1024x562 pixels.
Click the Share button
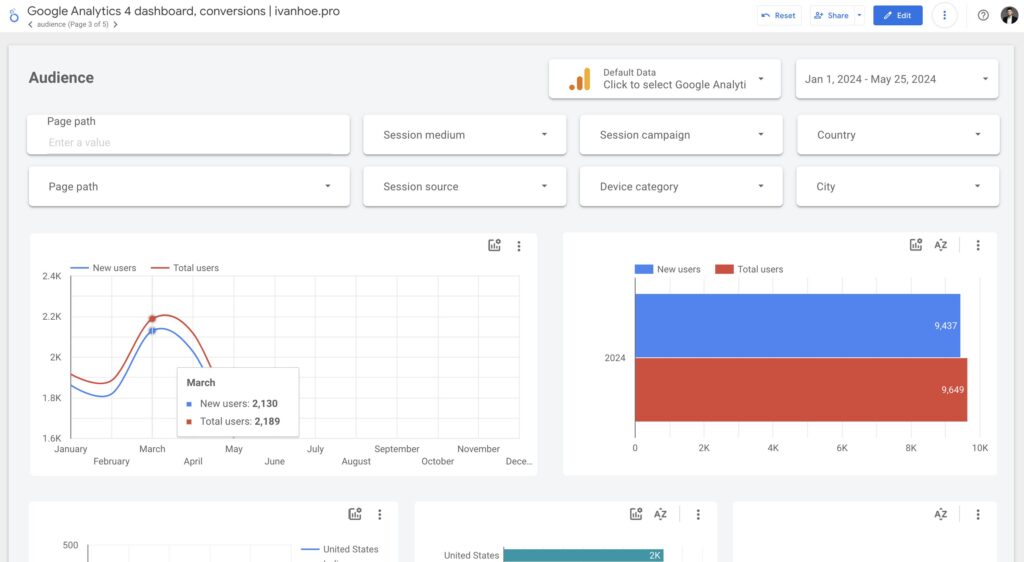(x=831, y=16)
